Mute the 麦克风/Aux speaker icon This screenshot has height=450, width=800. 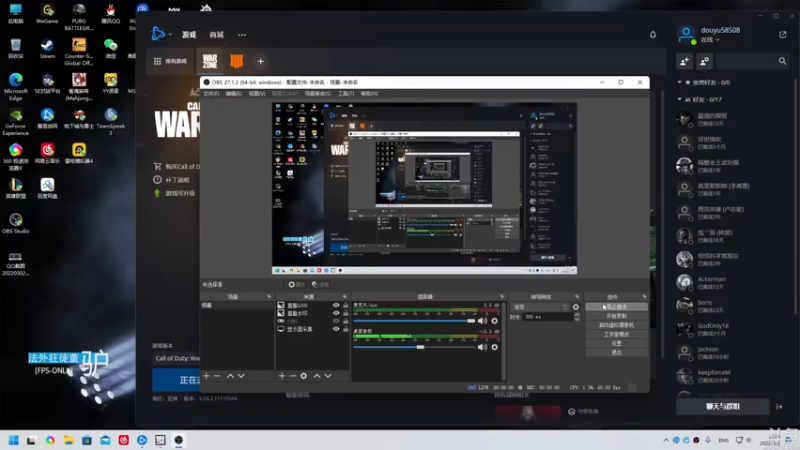click(482, 321)
